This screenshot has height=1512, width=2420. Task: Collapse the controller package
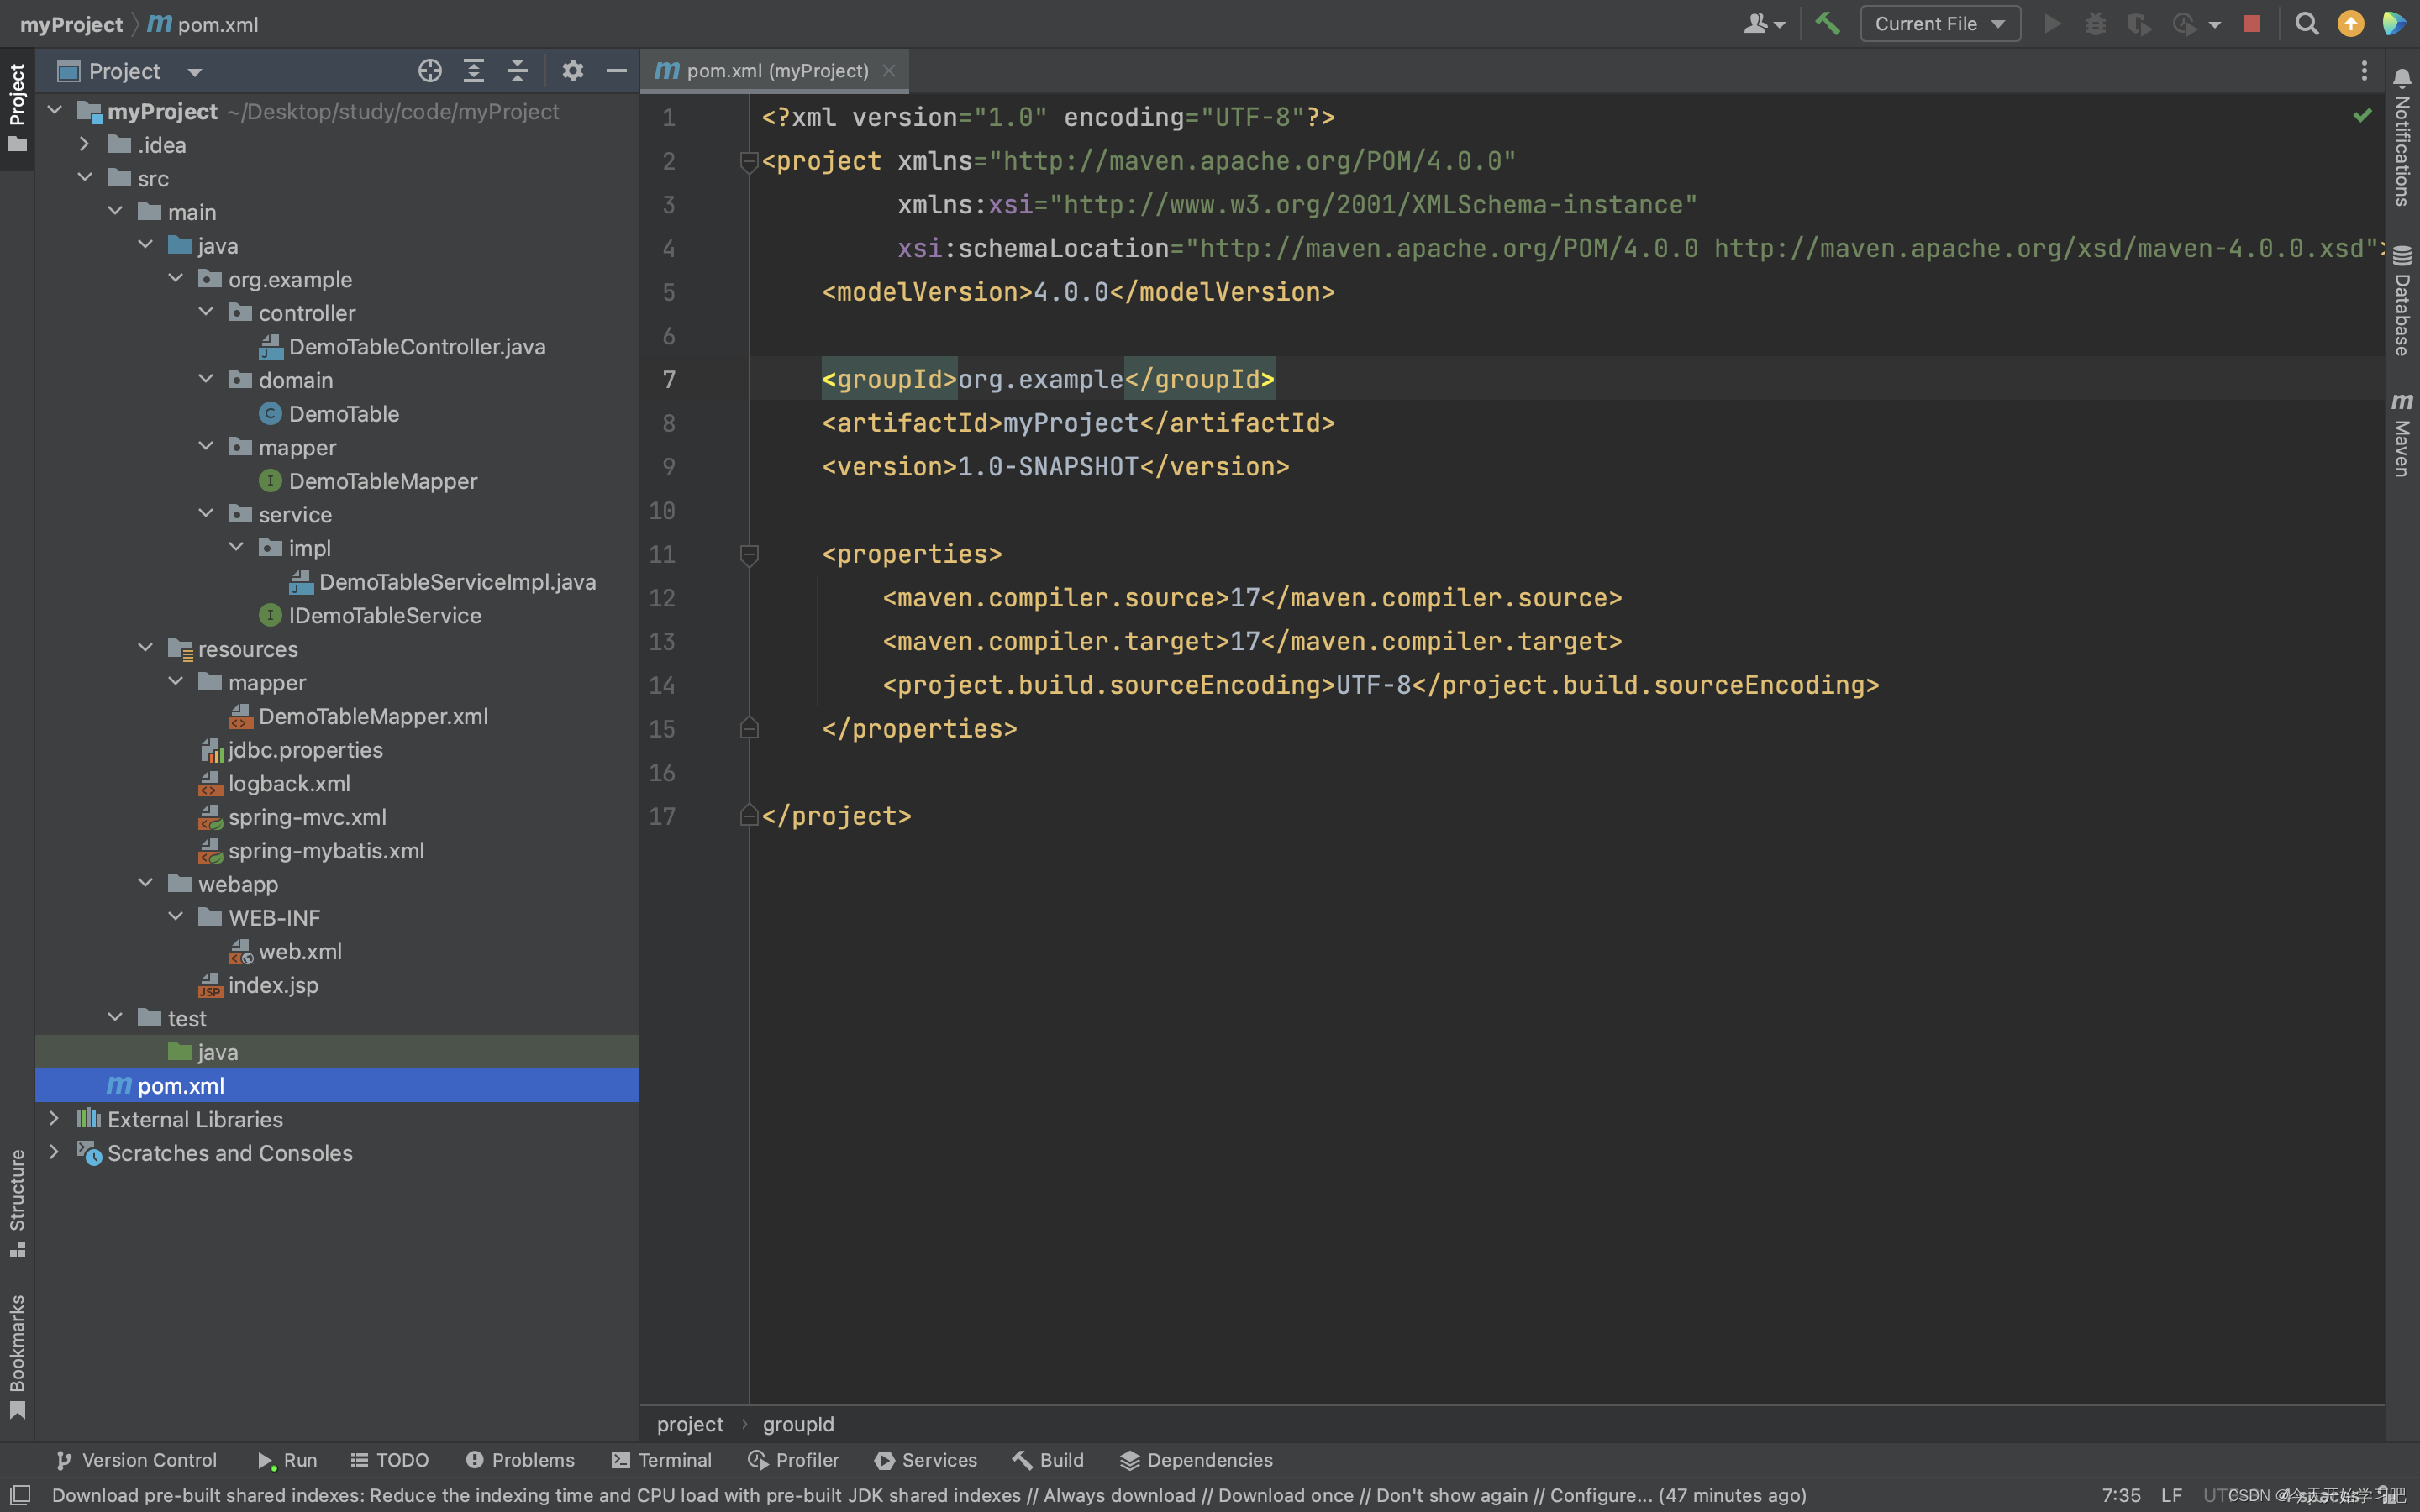206,312
